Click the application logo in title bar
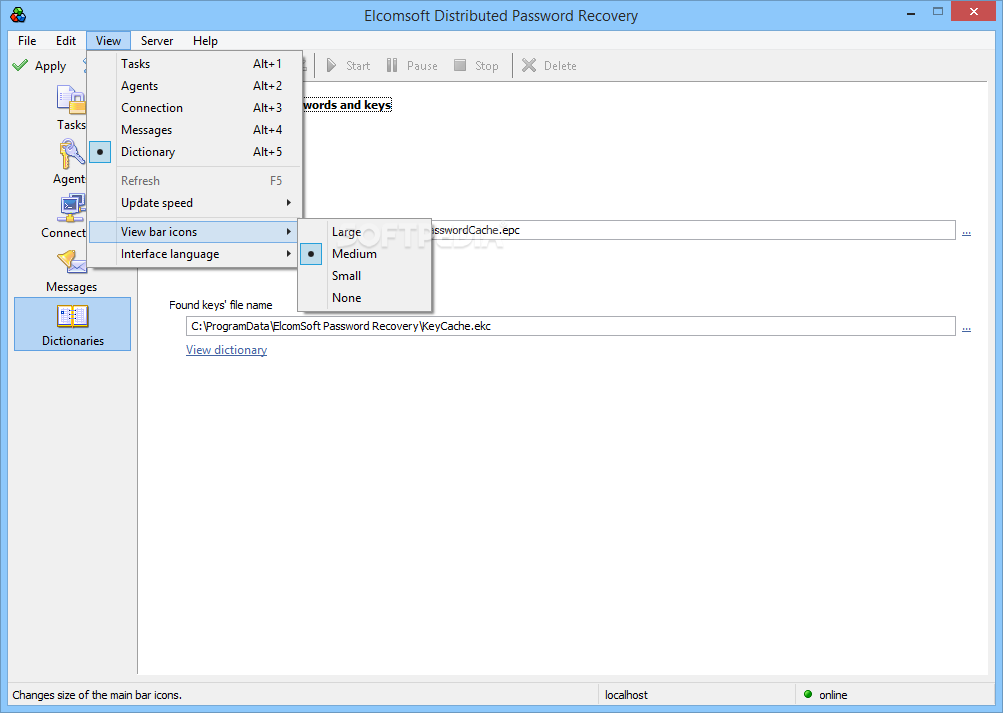This screenshot has height=713, width=1003. (x=19, y=15)
